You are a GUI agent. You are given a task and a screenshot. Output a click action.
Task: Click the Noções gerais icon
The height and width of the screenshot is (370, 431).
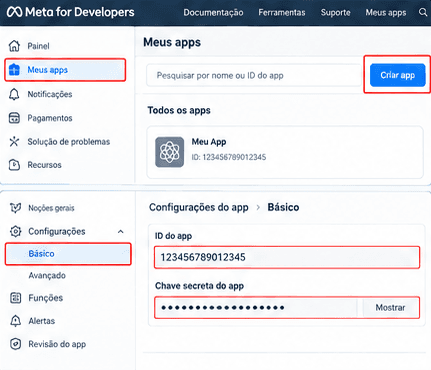15,208
